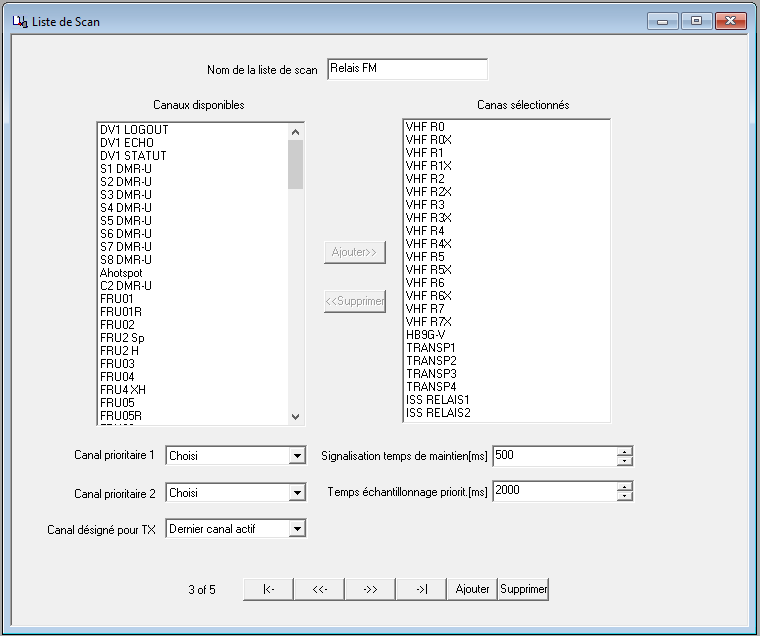760x636 pixels.
Task: Go to next scan list record
Action: click(x=371, y=589)
